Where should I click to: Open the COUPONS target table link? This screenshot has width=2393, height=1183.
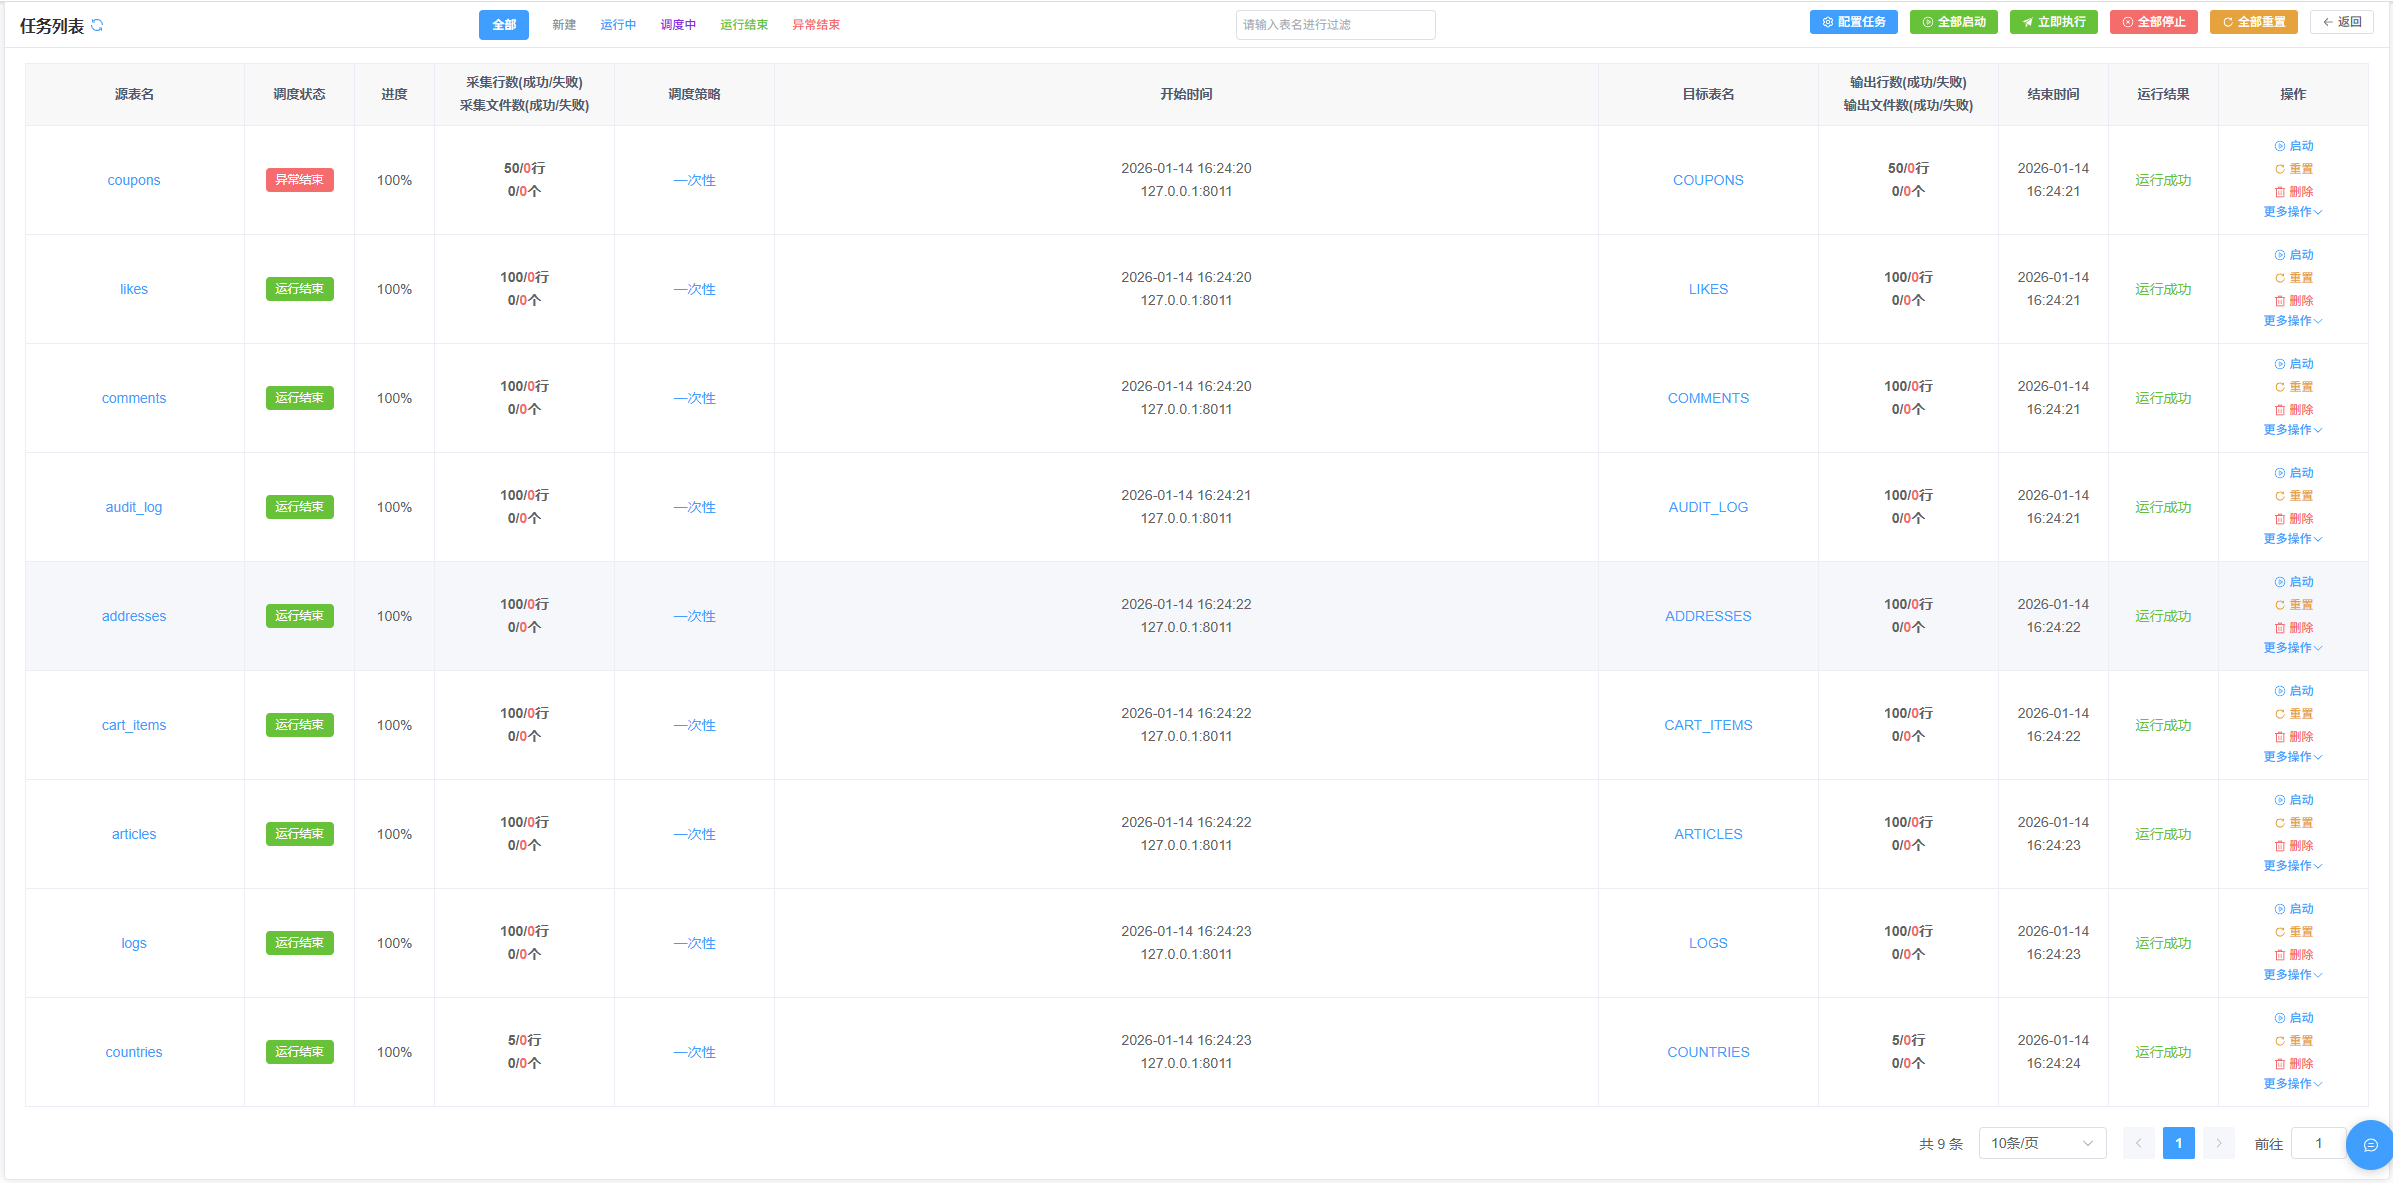tap(1707, 180)
